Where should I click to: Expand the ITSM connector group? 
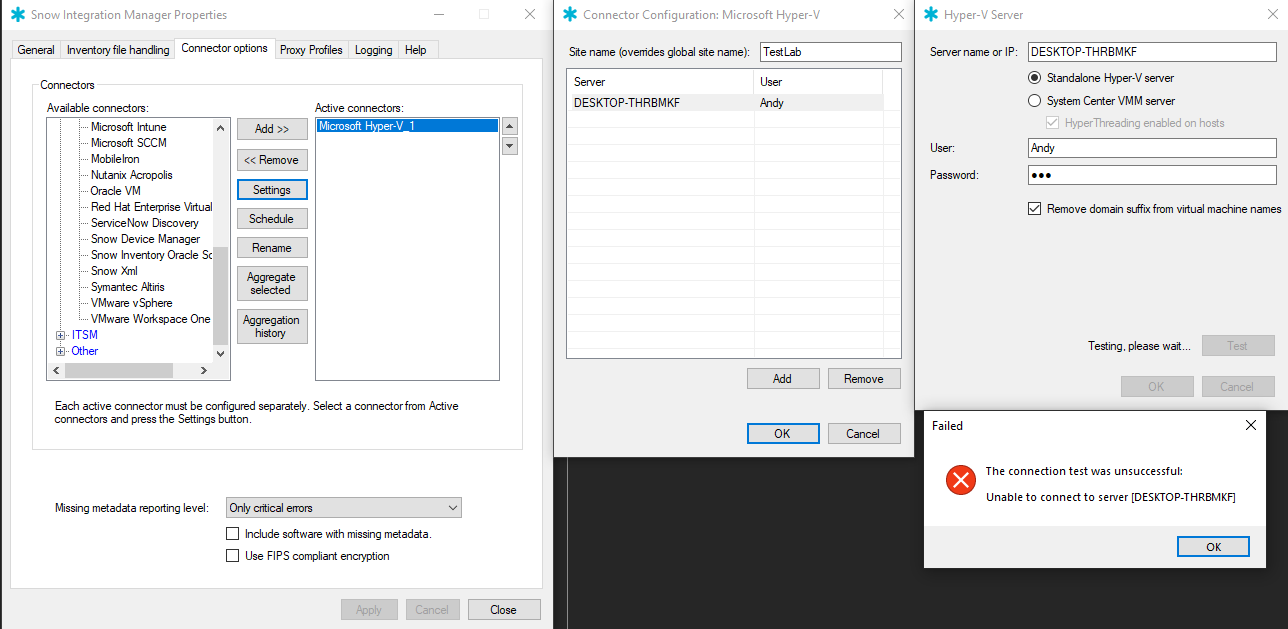click(x=60, y=335)
